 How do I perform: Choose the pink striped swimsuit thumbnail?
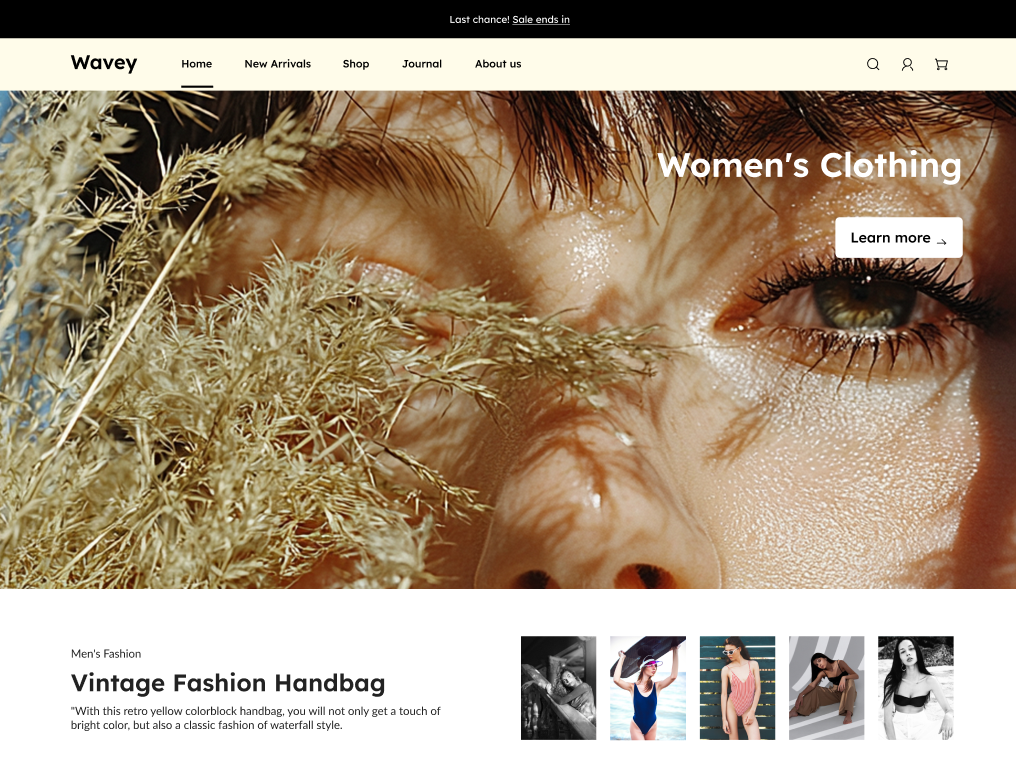[737, 688]
